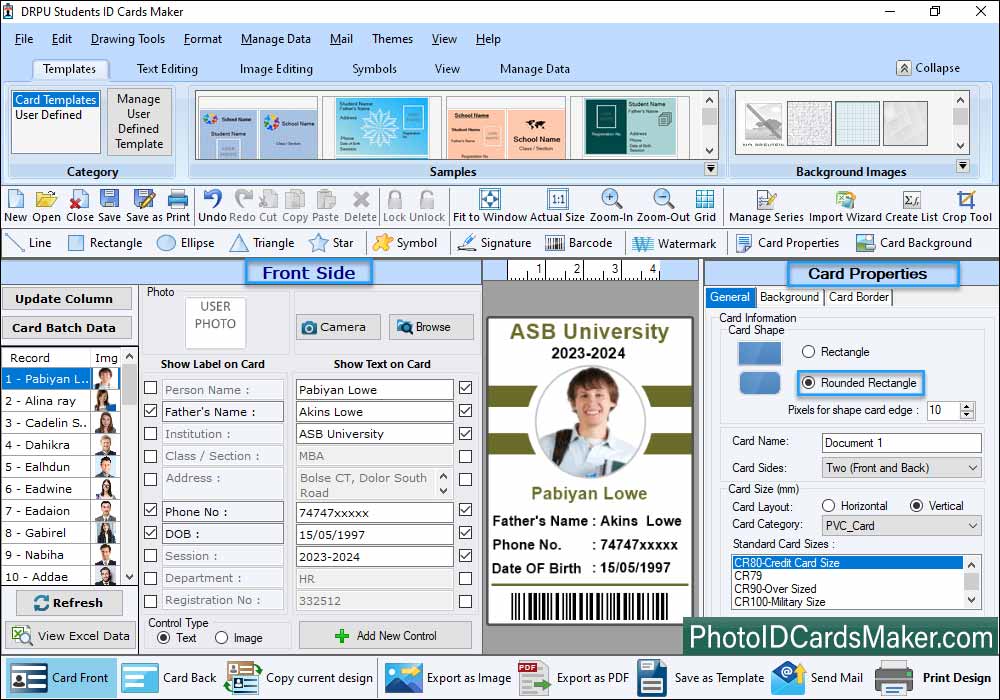Increase pixels for shape card edge
The width and height of the screenshot is (1000, 700).
pos(967,406)
